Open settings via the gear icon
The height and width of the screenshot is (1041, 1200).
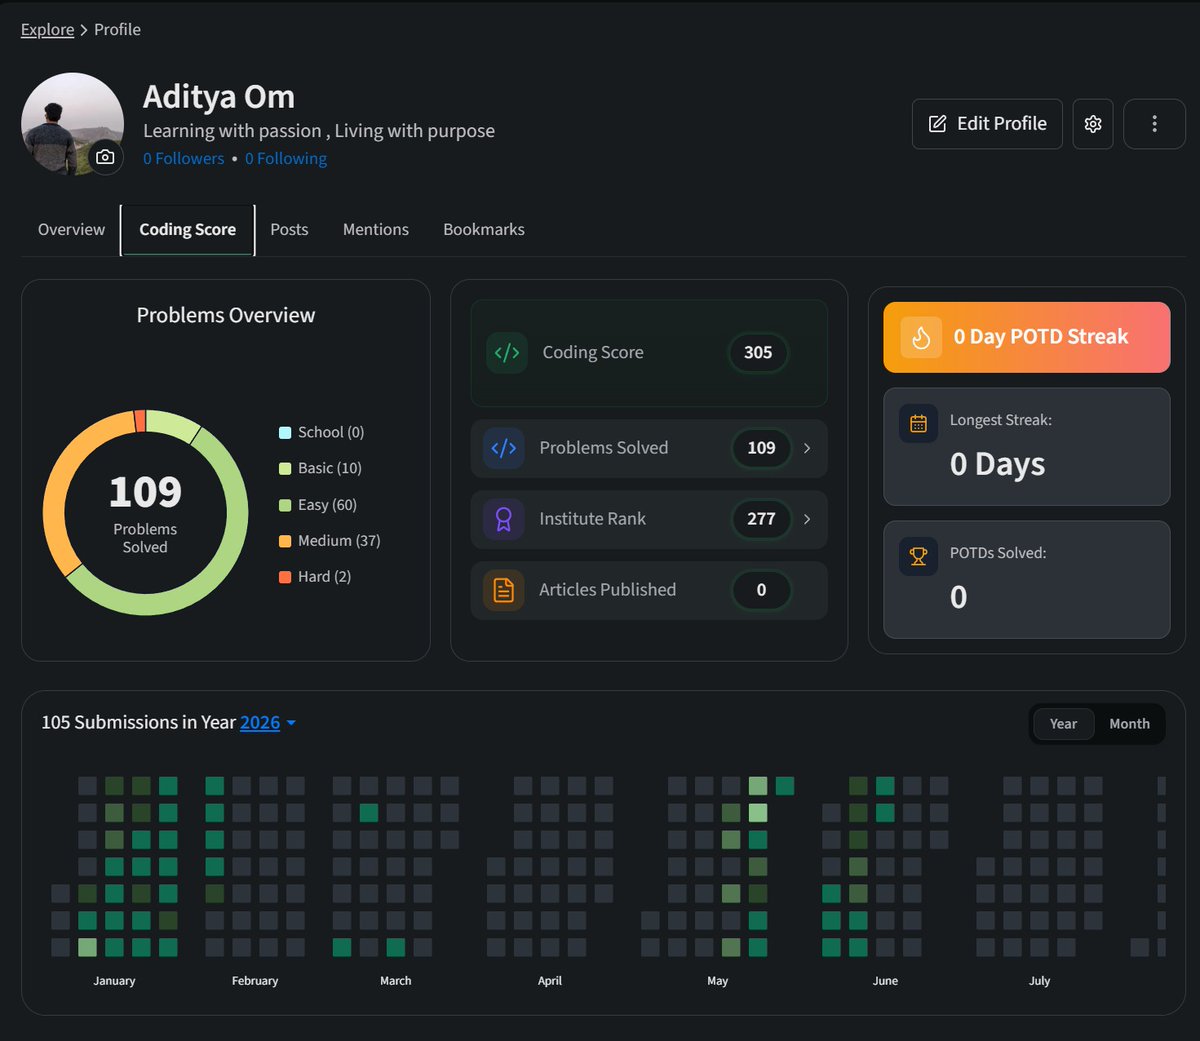(x=1093, y=124)
